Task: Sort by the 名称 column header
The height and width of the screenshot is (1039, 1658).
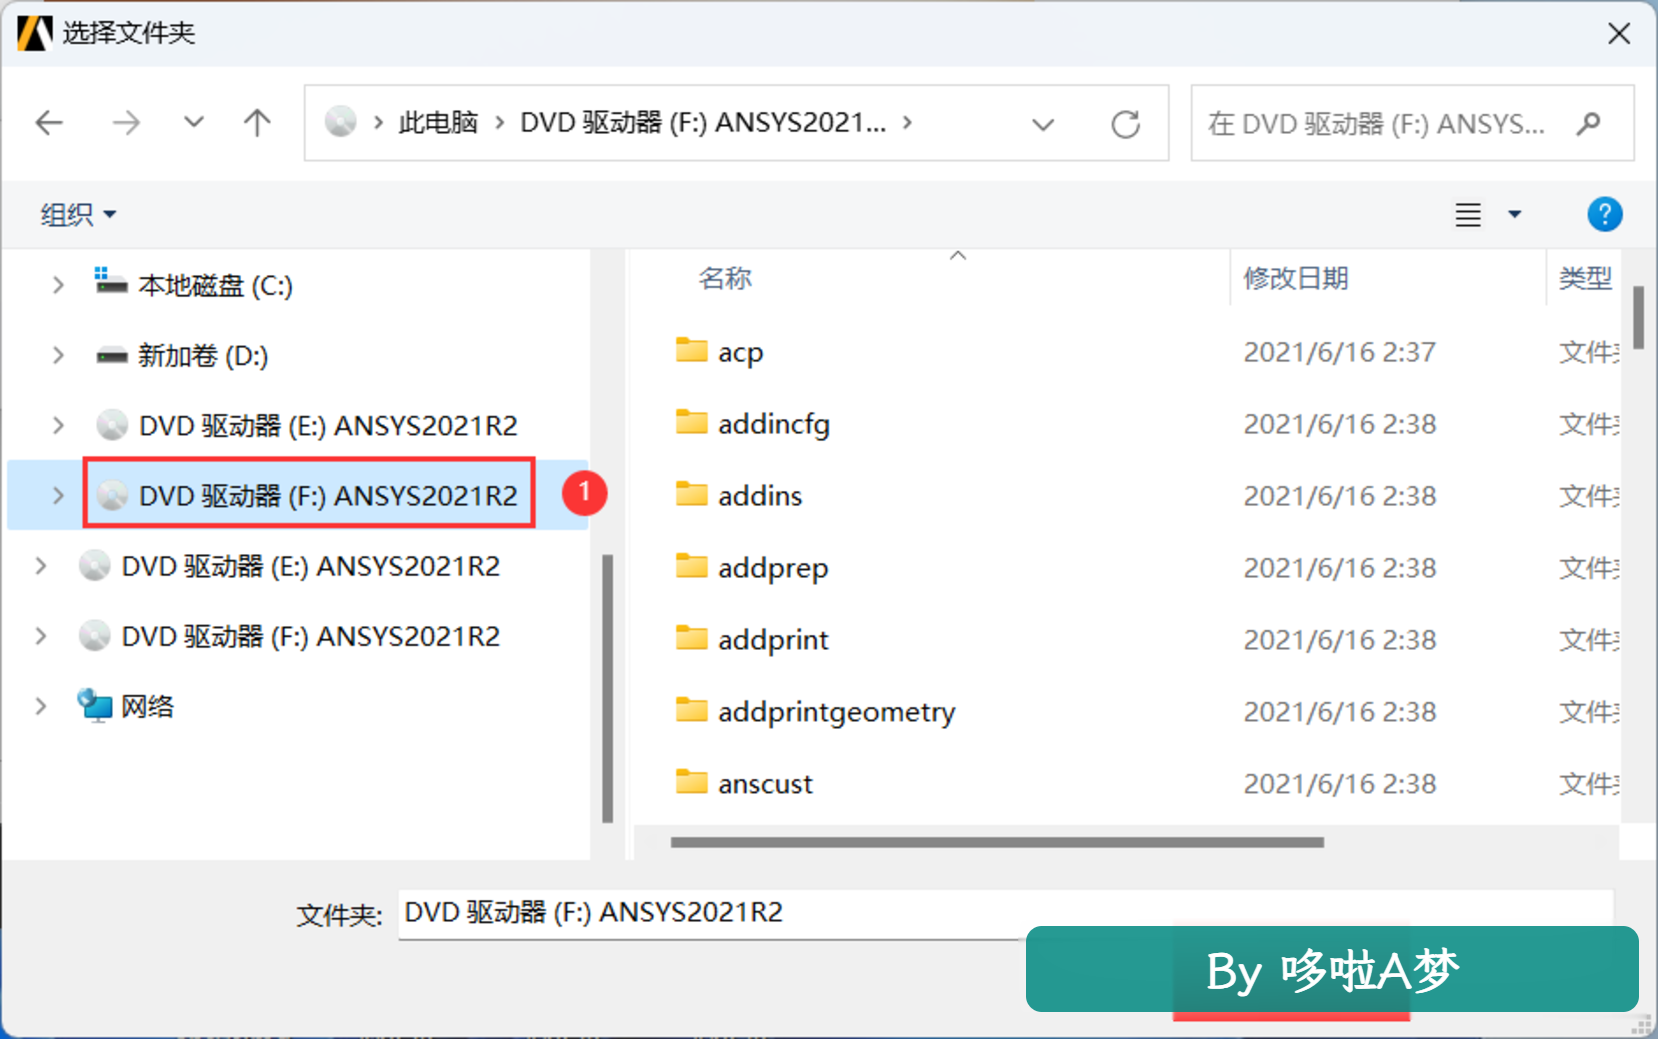Action: point(725,278)
